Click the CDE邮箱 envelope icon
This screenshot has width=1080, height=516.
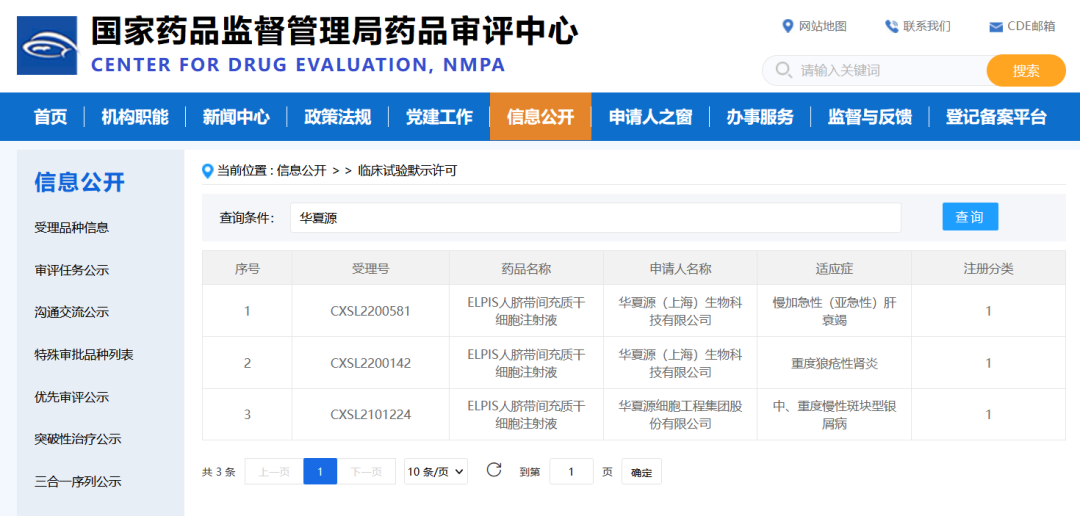point(995,27)
